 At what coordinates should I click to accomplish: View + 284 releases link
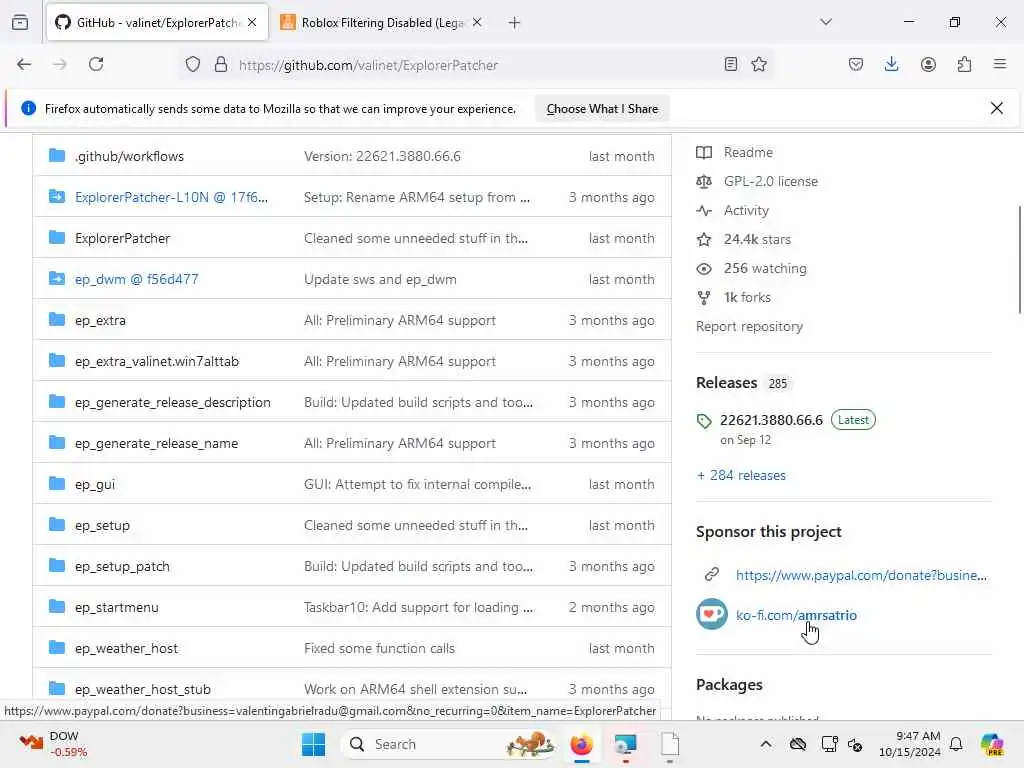pos(741,475)
